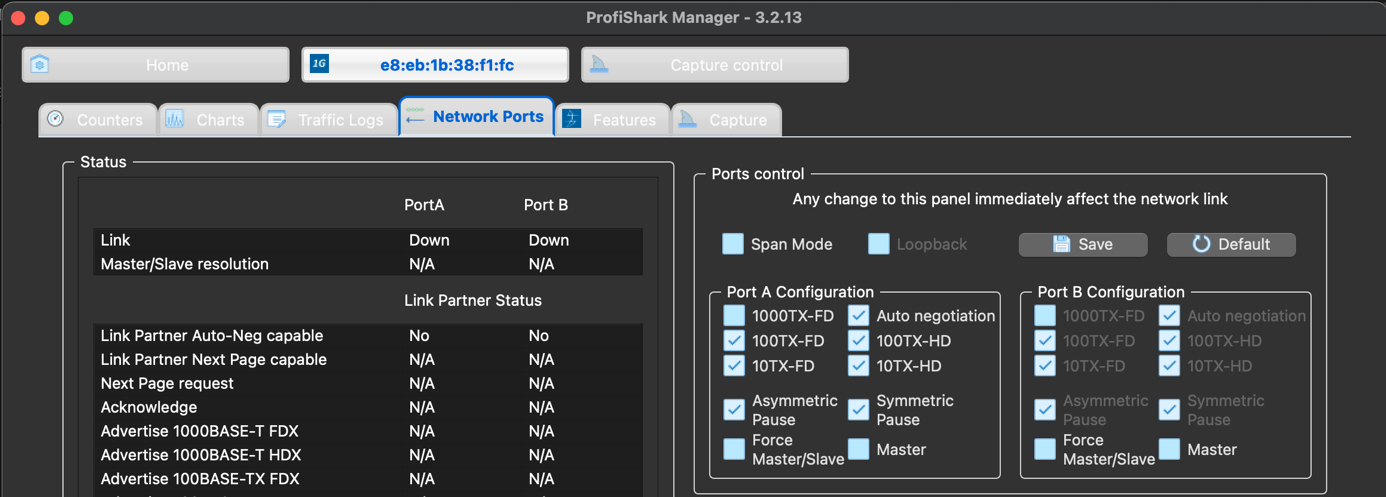
Task: Toggle the Loopback checkbox
Action: click(879, 244)
